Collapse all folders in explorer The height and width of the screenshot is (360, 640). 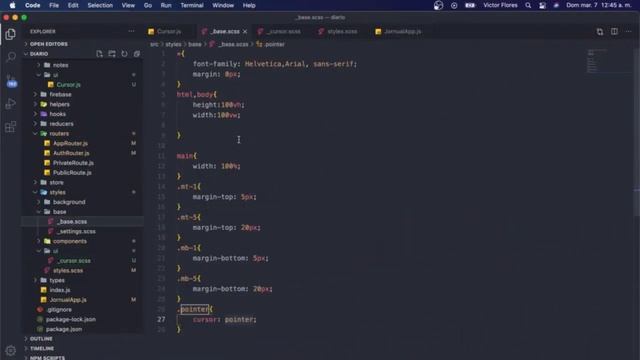click(x=137, y=54)
